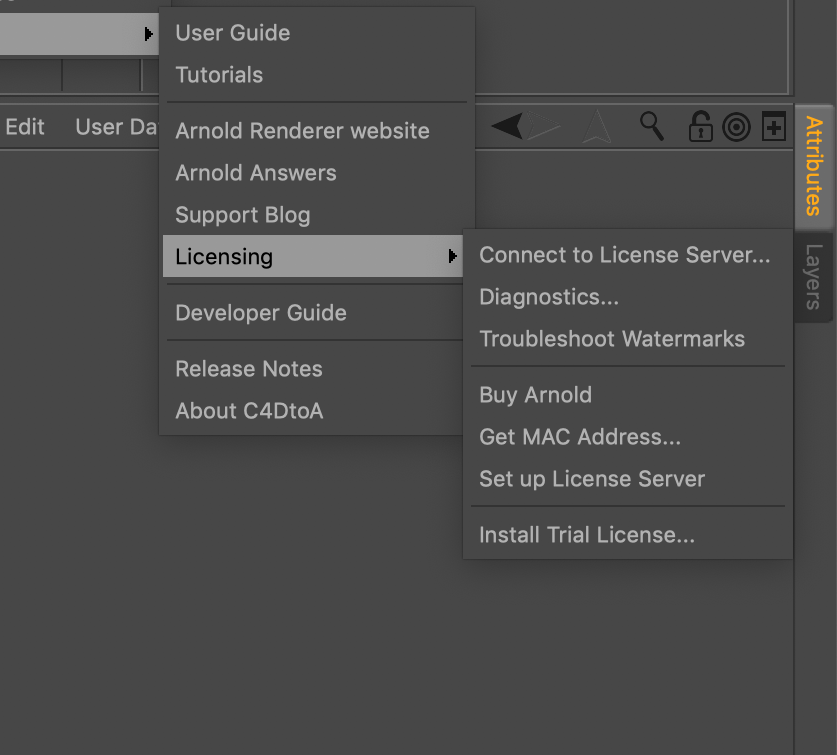The image size is (837, 755).
Task: Select Get MAC Address... item
Action: tap(628, 437)
